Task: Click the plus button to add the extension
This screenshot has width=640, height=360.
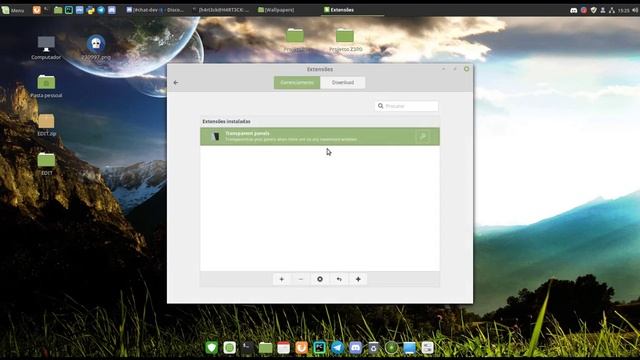Action: [x=281, y=279]
